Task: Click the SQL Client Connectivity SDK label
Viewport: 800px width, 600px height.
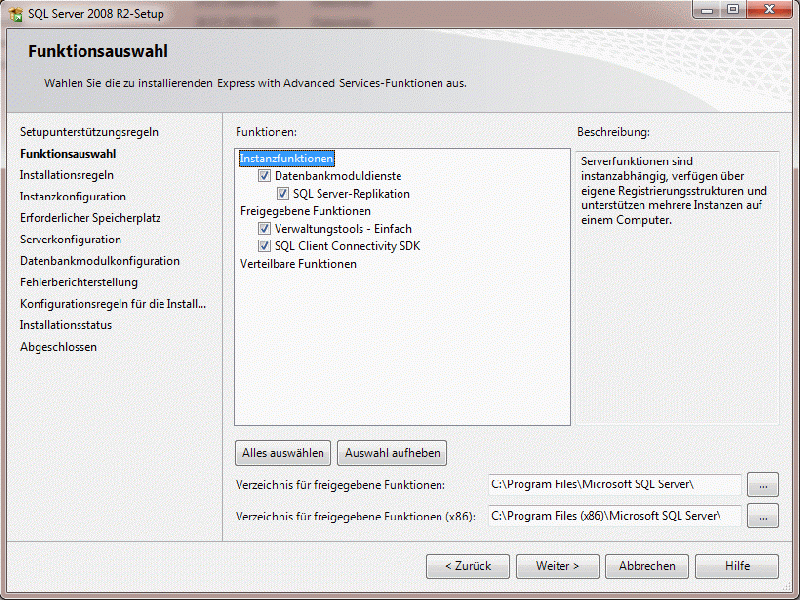Action: pos(347,246)
